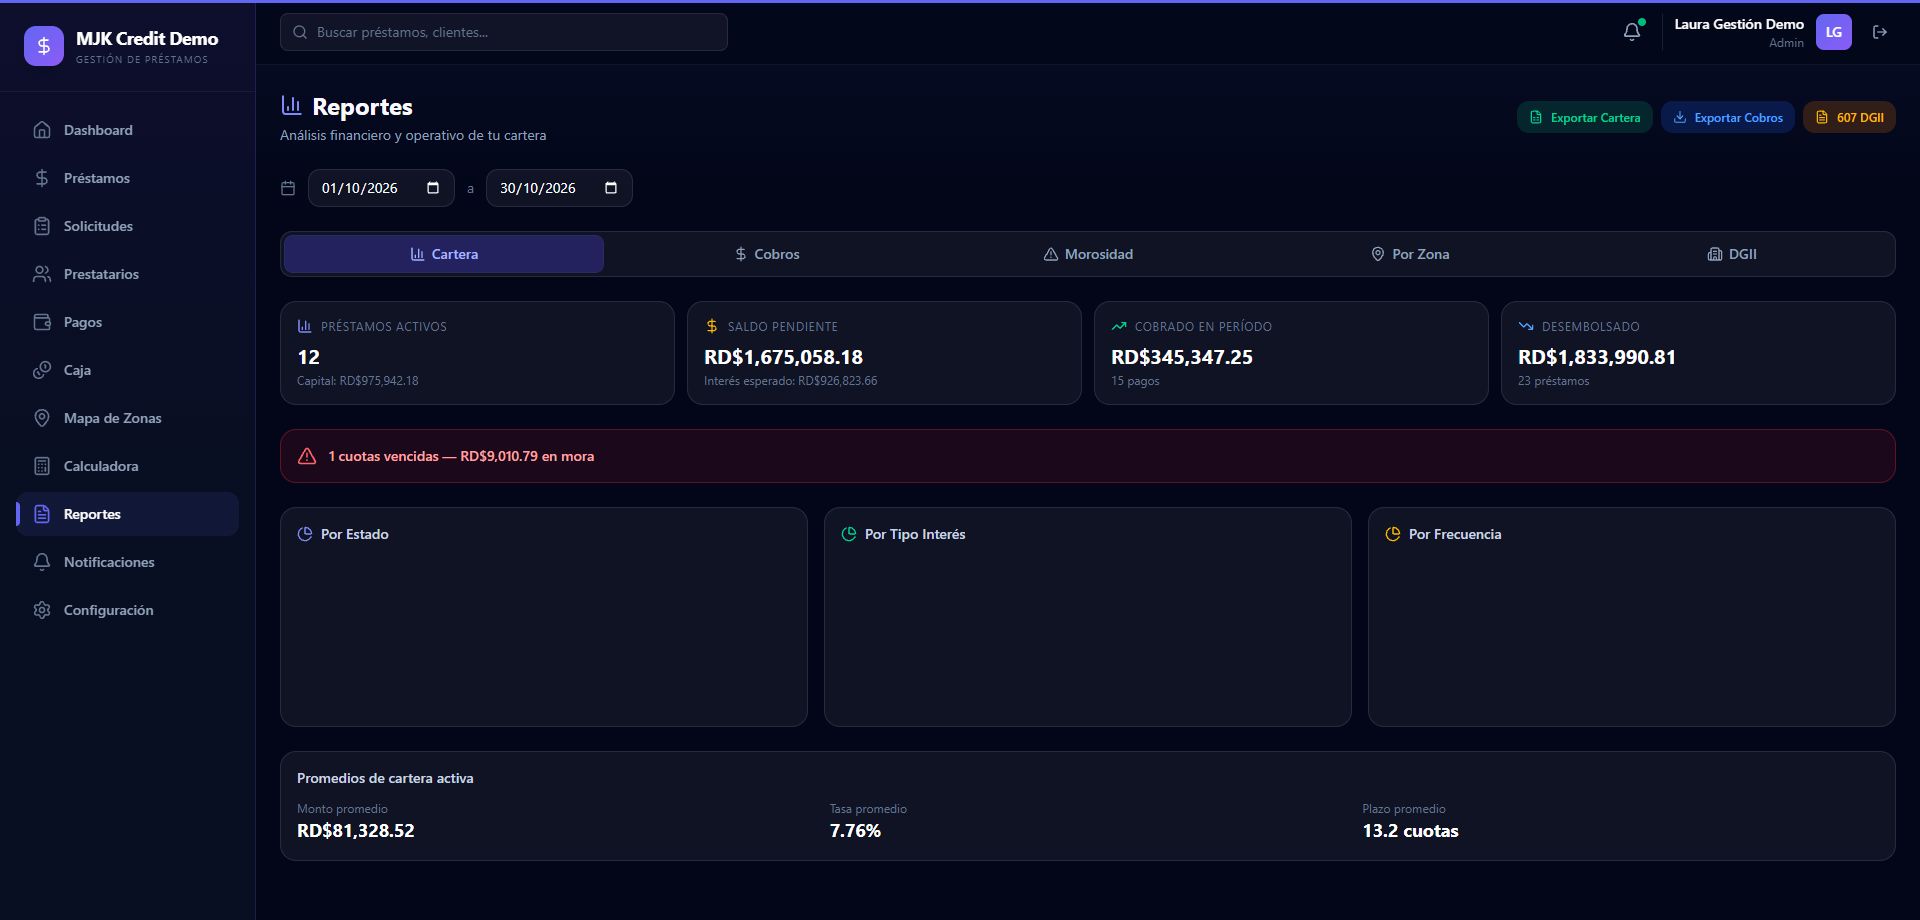The image size is (1920, 920).
Task: Open the Calculadora page
Action: [128, 466]
